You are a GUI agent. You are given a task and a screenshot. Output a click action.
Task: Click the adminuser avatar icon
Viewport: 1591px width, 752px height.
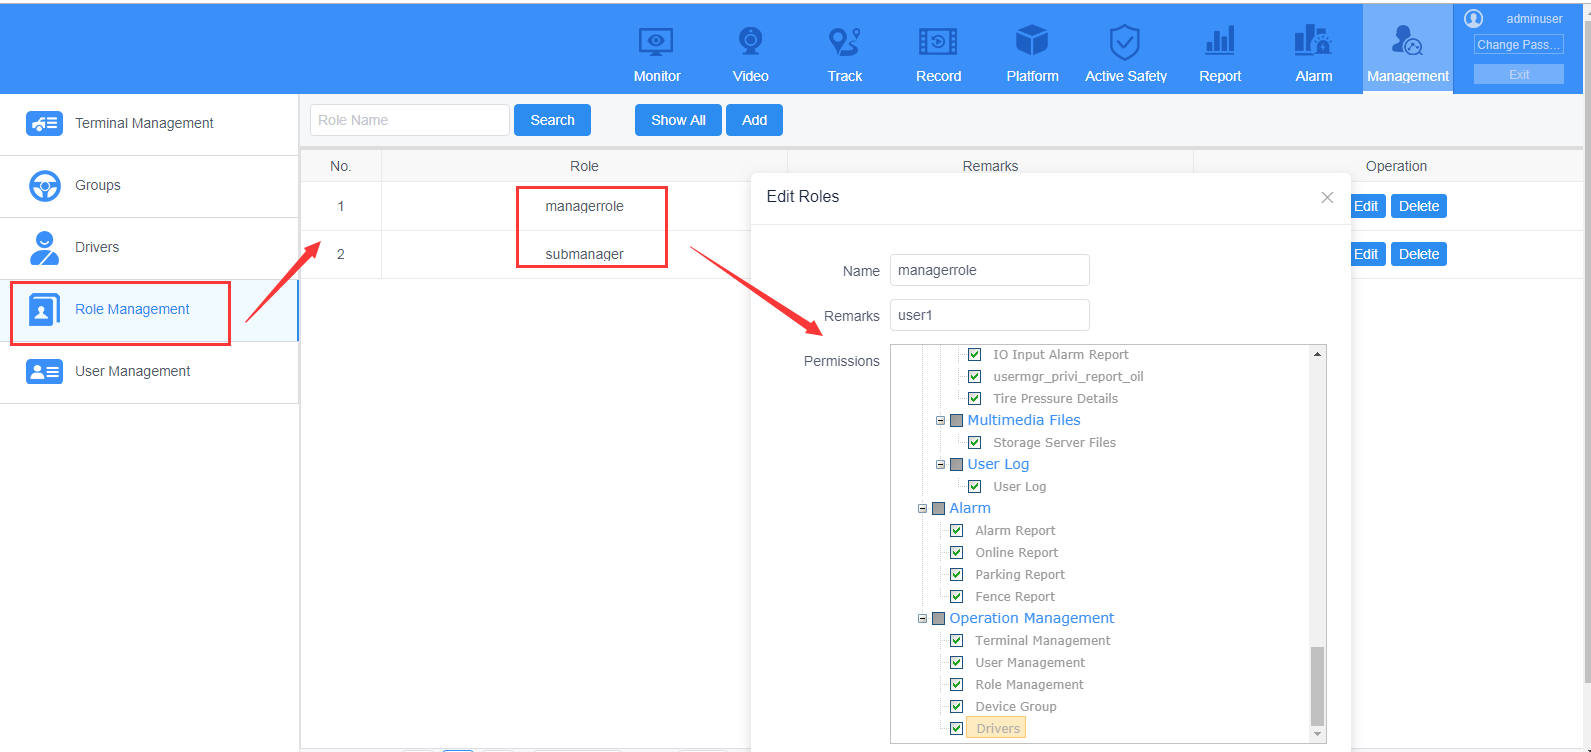[1473, 18]
